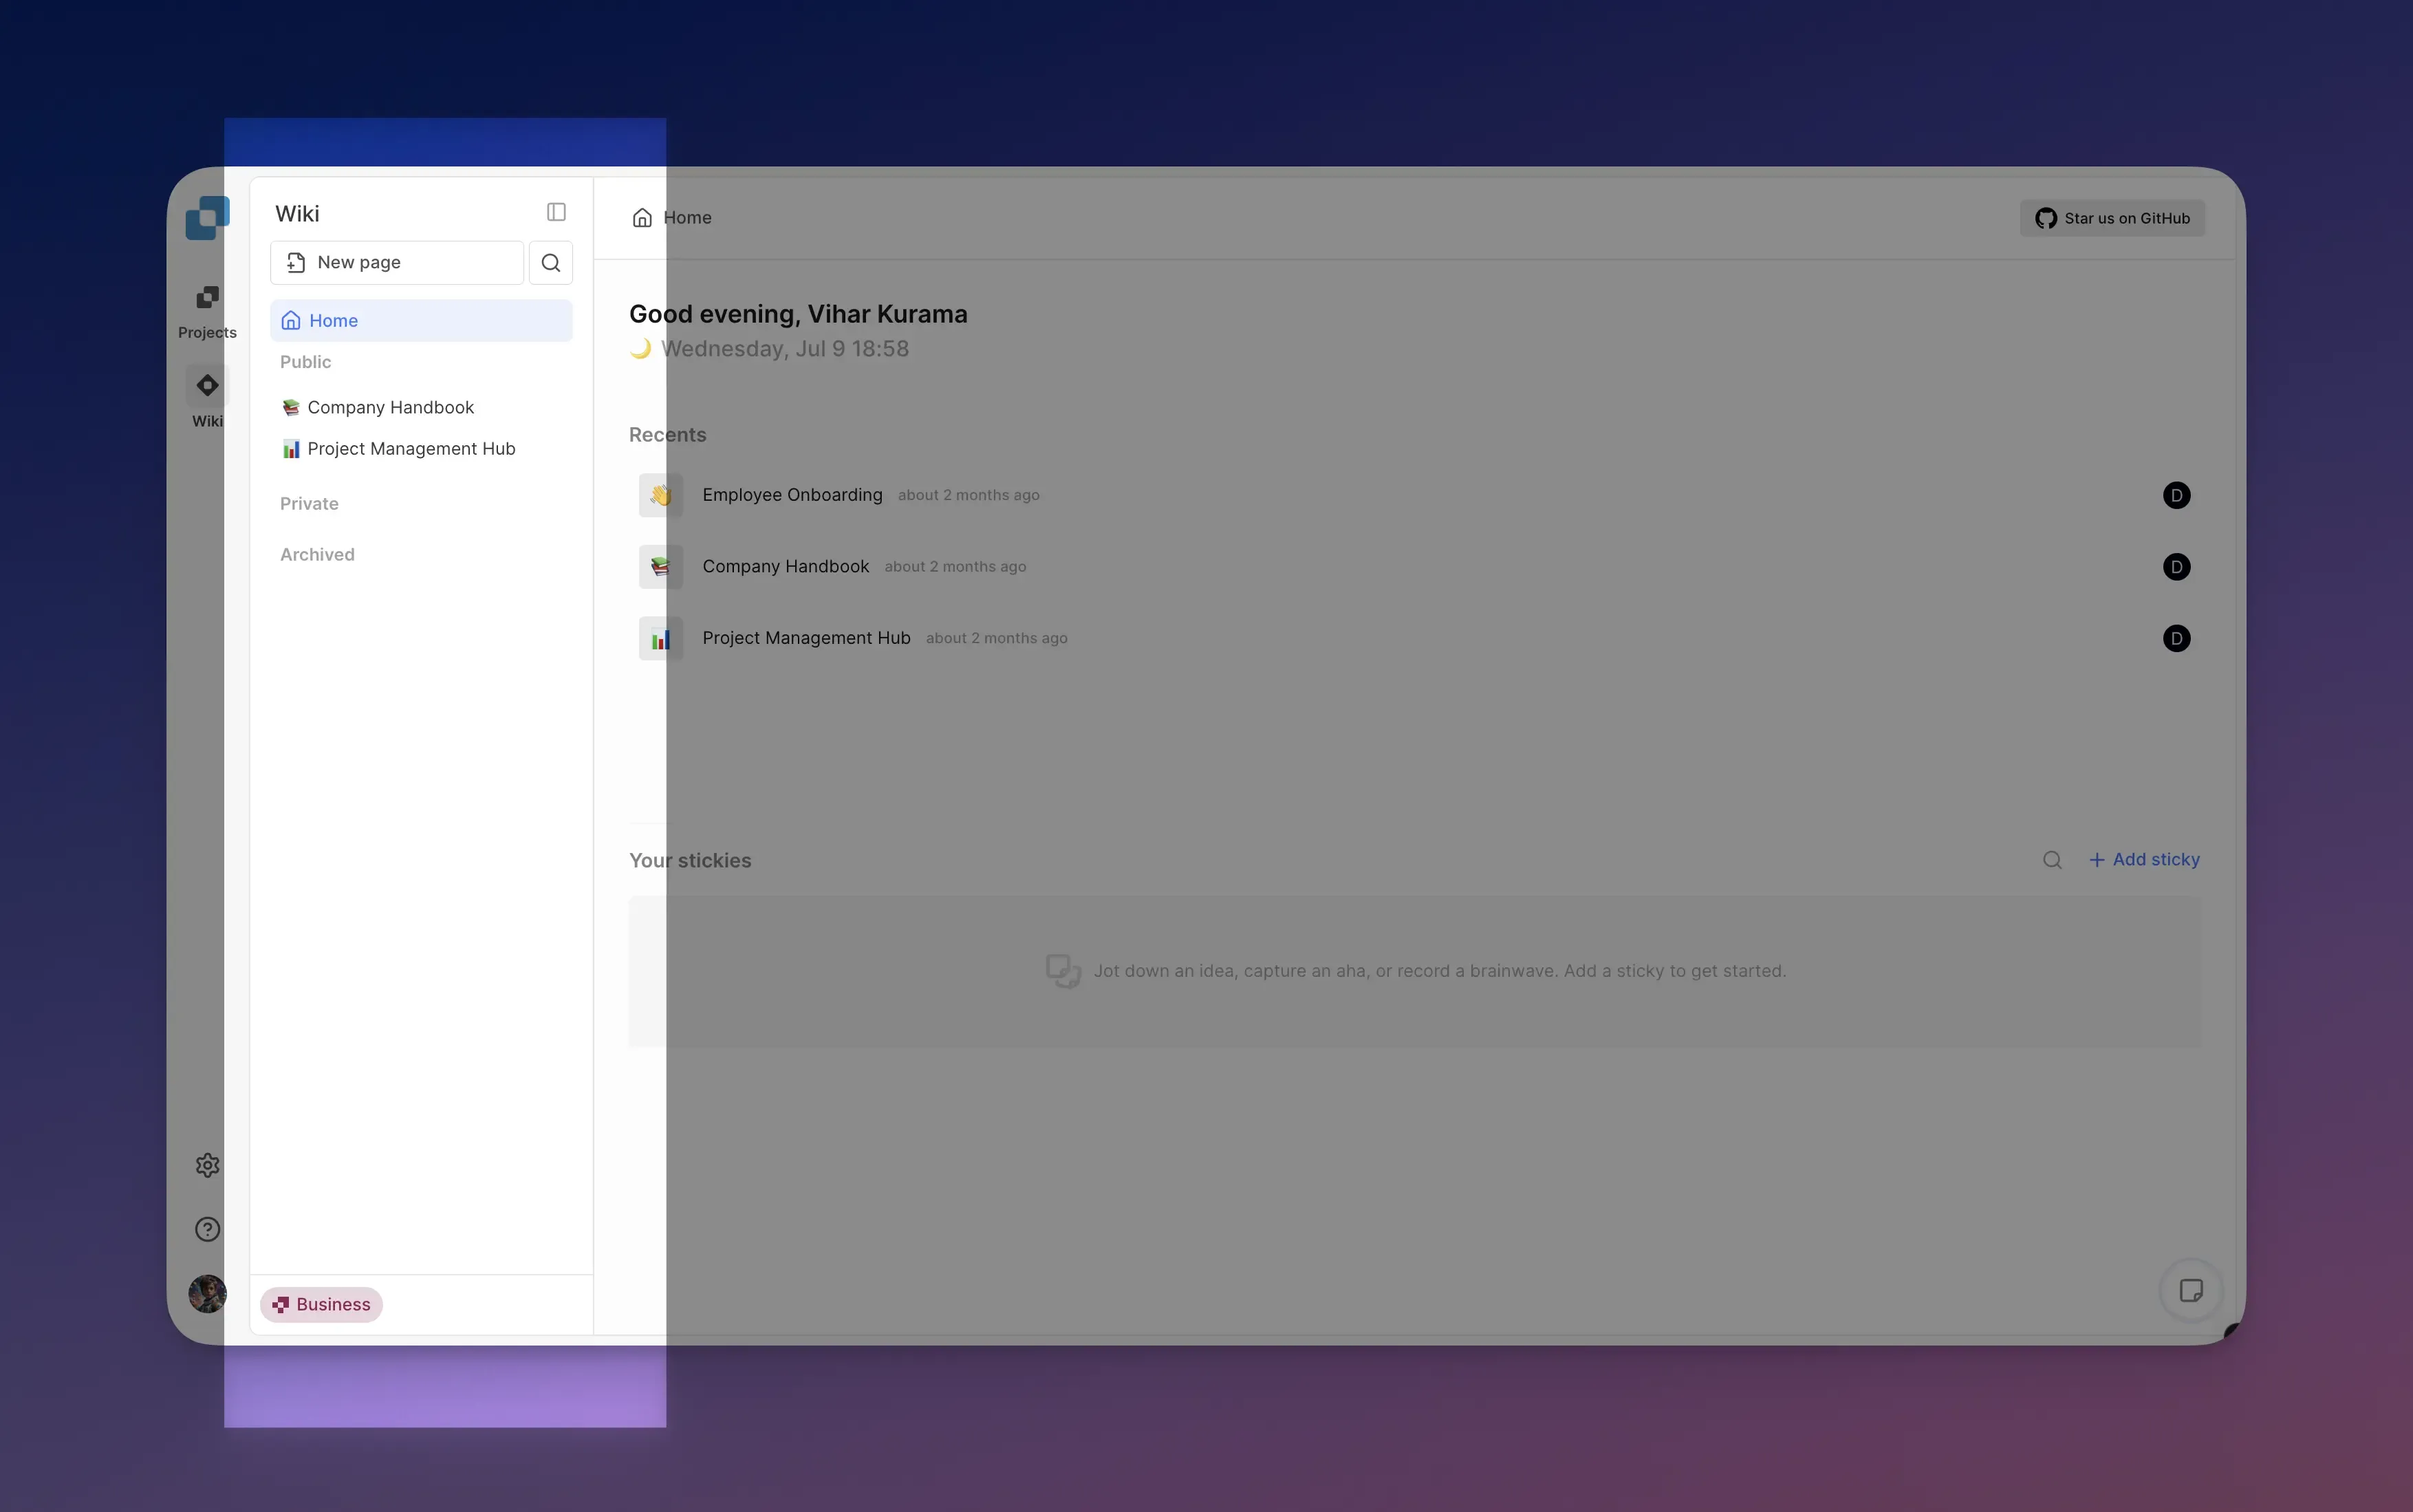Image resolution: width=2413 pixels, height=1512 pixels.
Task: Open Employee Onboarding from Recents
Action: pos(792,495)
